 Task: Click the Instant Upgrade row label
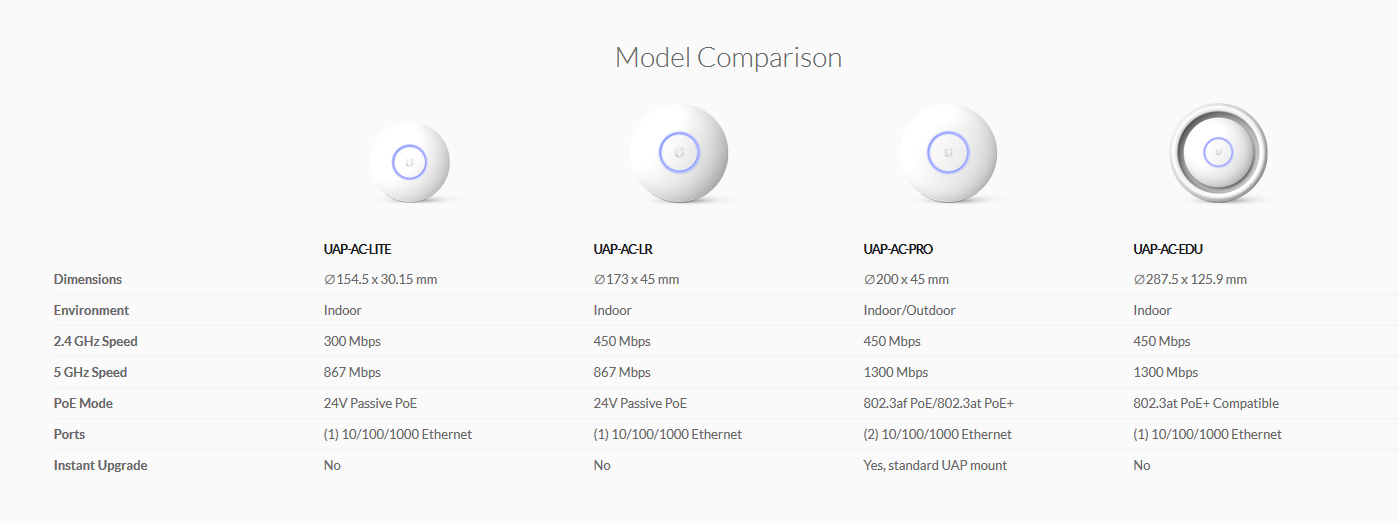[x=101, y=466]
